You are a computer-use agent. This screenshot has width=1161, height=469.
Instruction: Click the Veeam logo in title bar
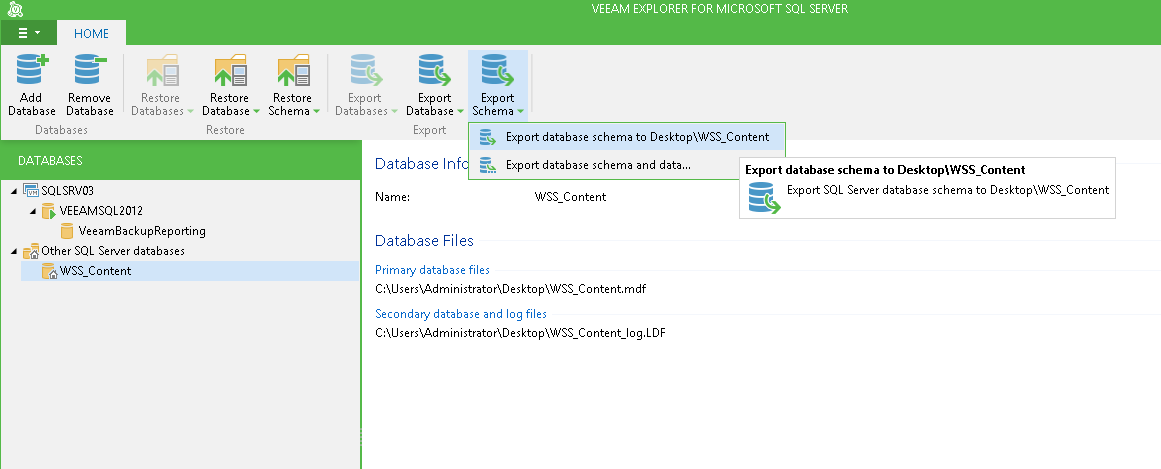pyautogui.click(x=15, y=10)
